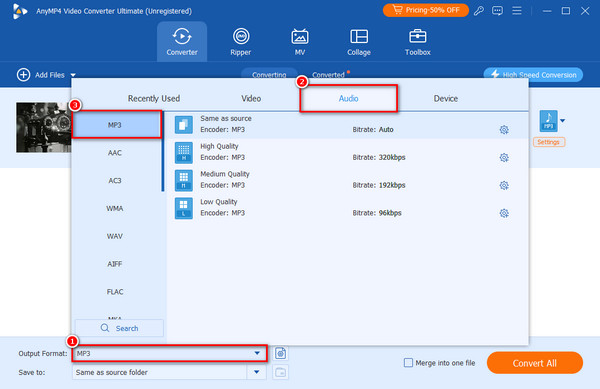Open the Converting tab

click(x=269, y=74)
